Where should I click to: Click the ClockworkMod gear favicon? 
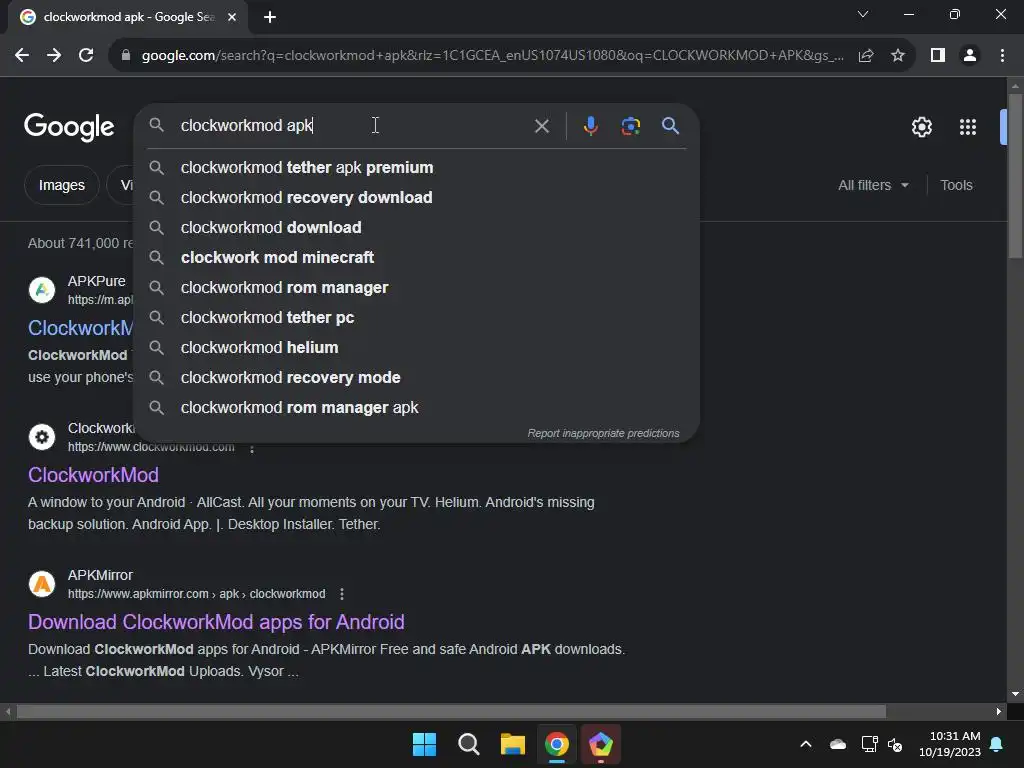coord(42,437)
